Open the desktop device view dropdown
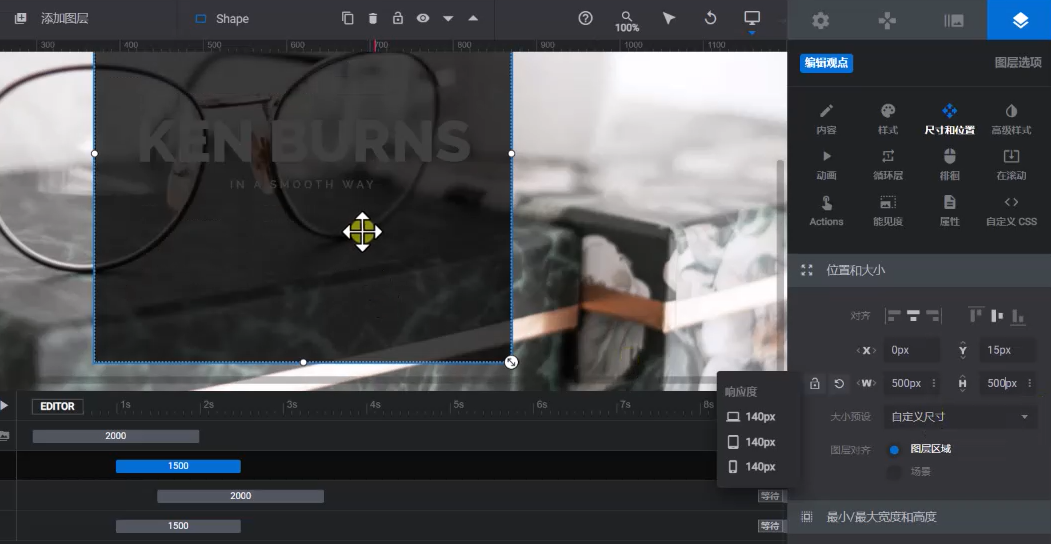This screenshot has height=544, width=1051. [x=752, y=20]
